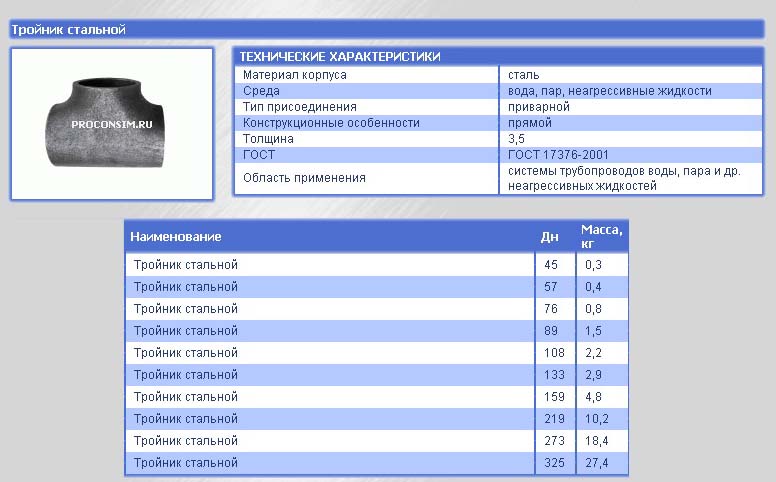Click the 'Среда' label
This screenshot has height=482, width=776.
pyautogui.click(x=261, y=91)
